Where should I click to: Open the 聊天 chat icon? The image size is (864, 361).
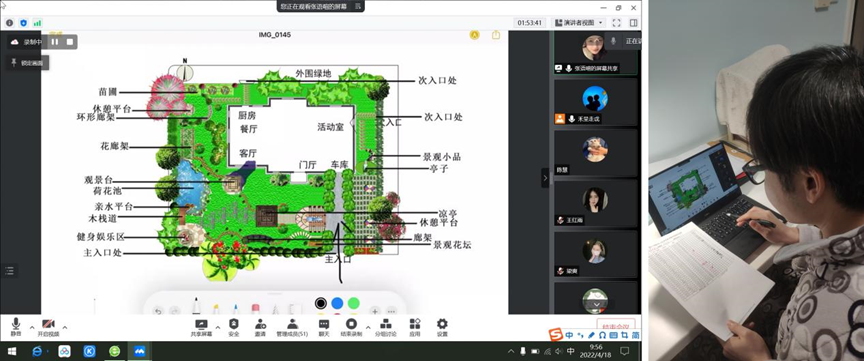[x=323, y=327]
